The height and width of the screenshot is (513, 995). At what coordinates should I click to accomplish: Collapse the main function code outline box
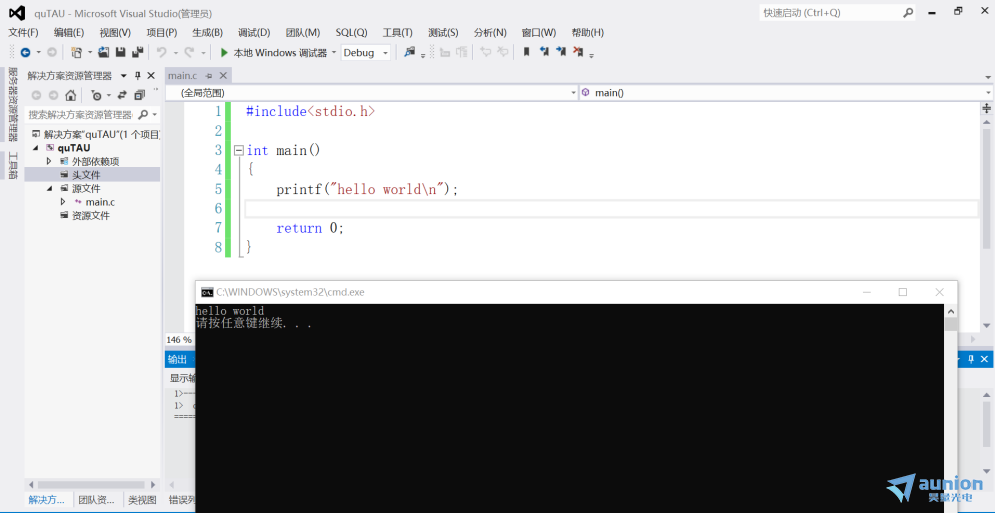click(239, 150)
